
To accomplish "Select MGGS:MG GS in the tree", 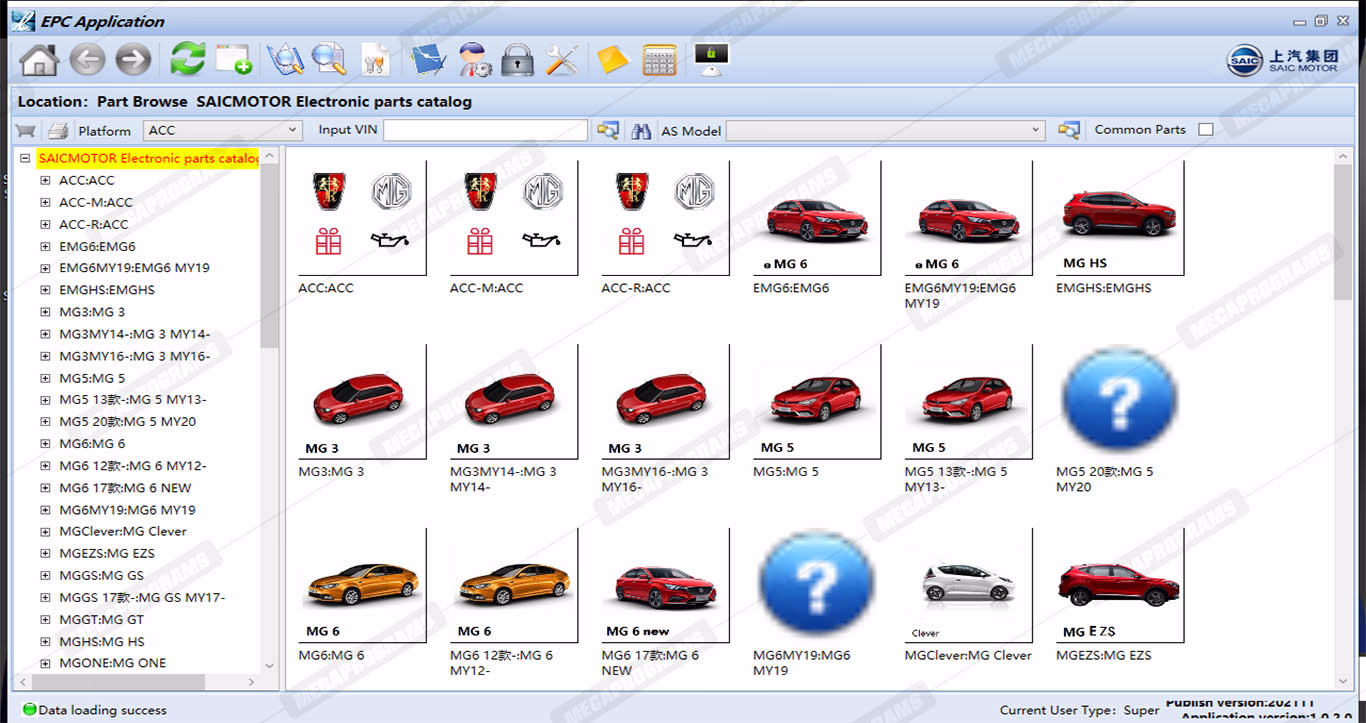I will click(x=101, y=576).
